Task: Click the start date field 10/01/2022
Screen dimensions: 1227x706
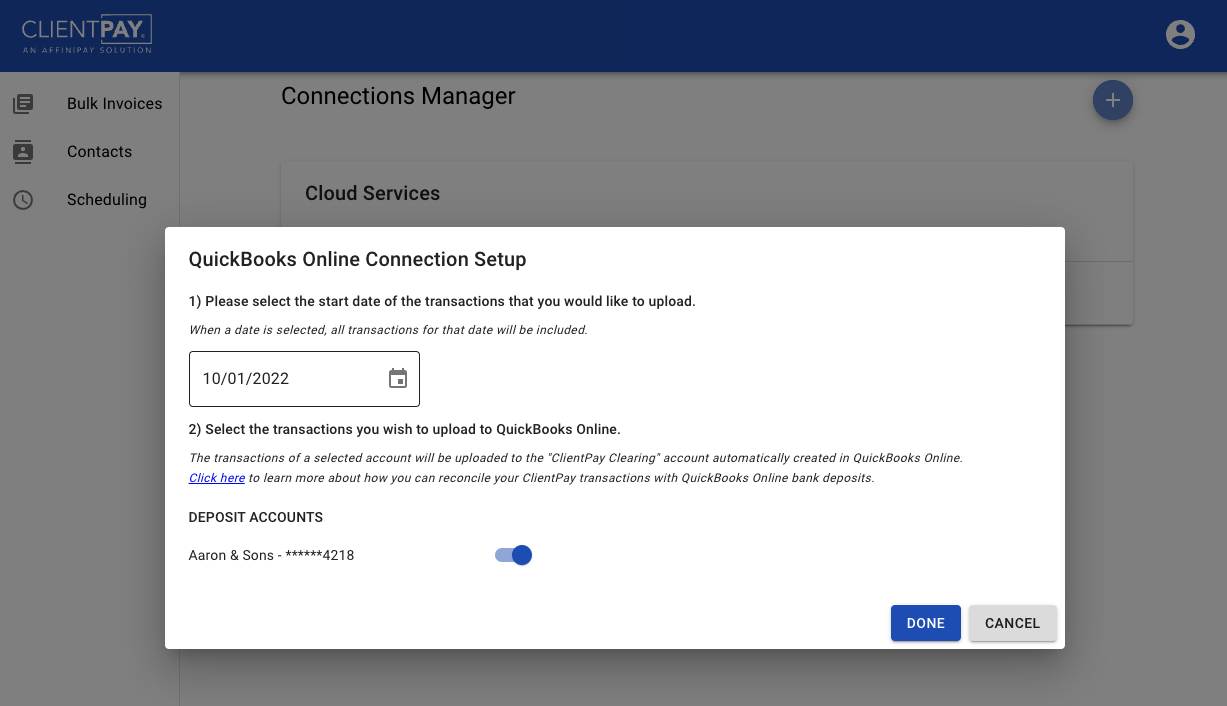Action: (304, 379)
